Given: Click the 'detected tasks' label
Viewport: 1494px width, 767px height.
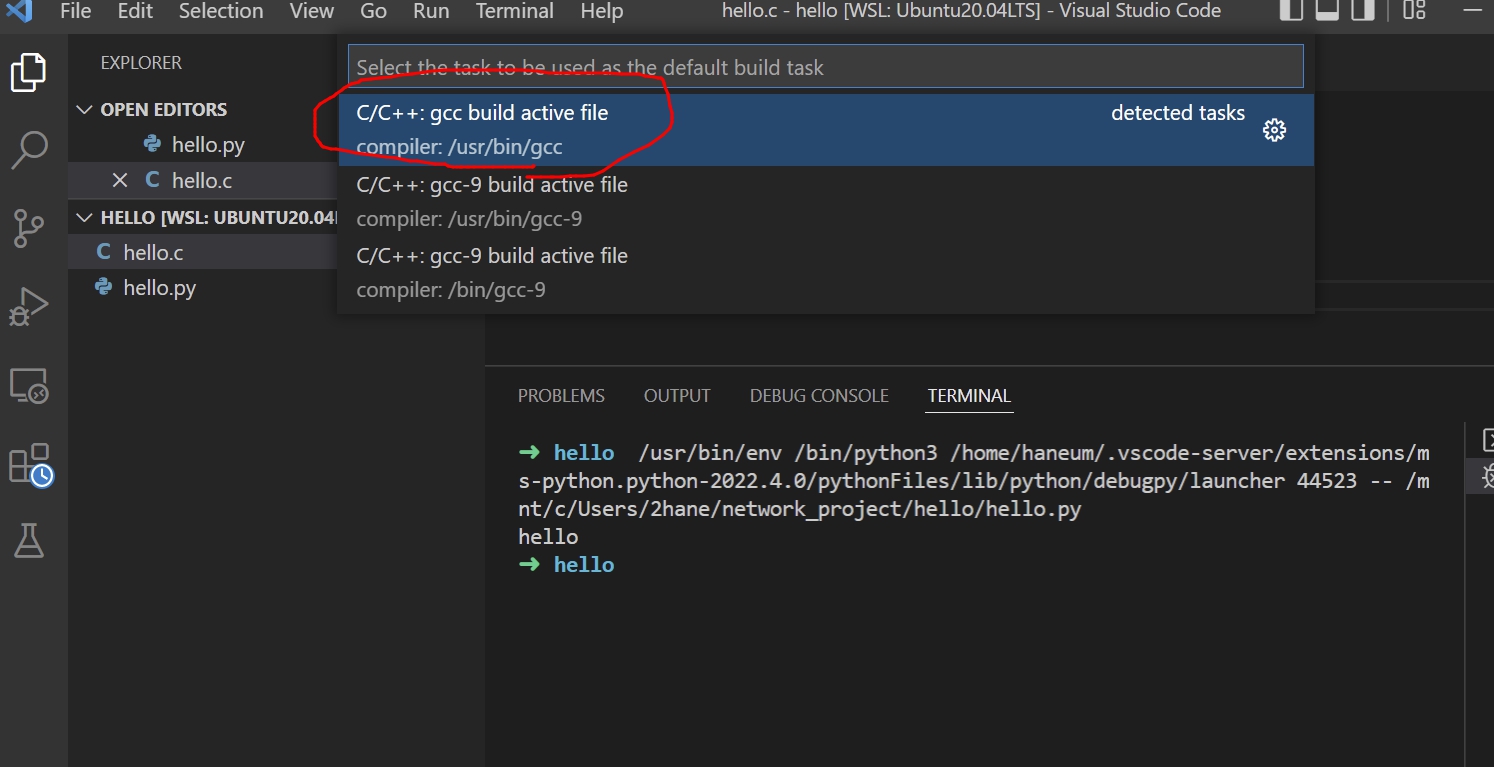Looking at the screenshot, I should 1178,113.
